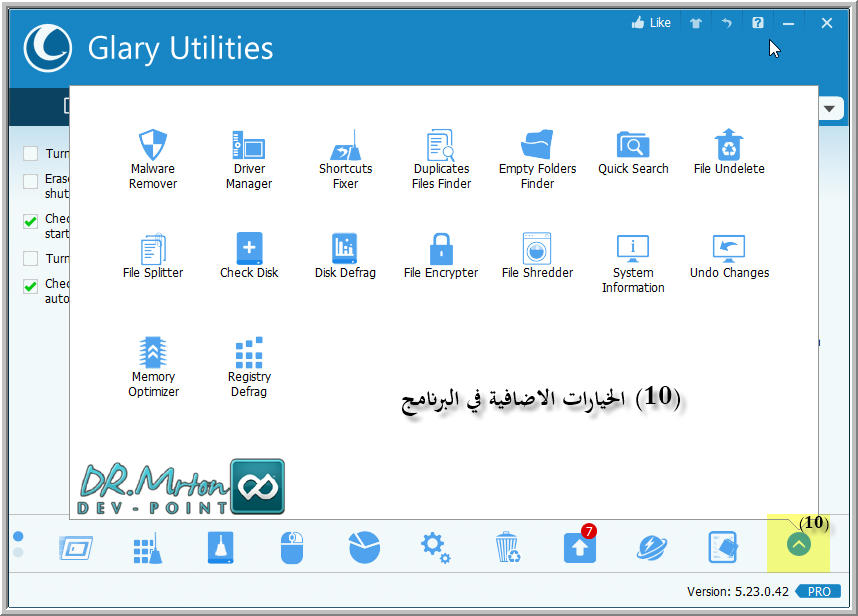Click the monitor overview icon in bottom toolbar
The image size is (858, 616).
(x=76, y=548)
